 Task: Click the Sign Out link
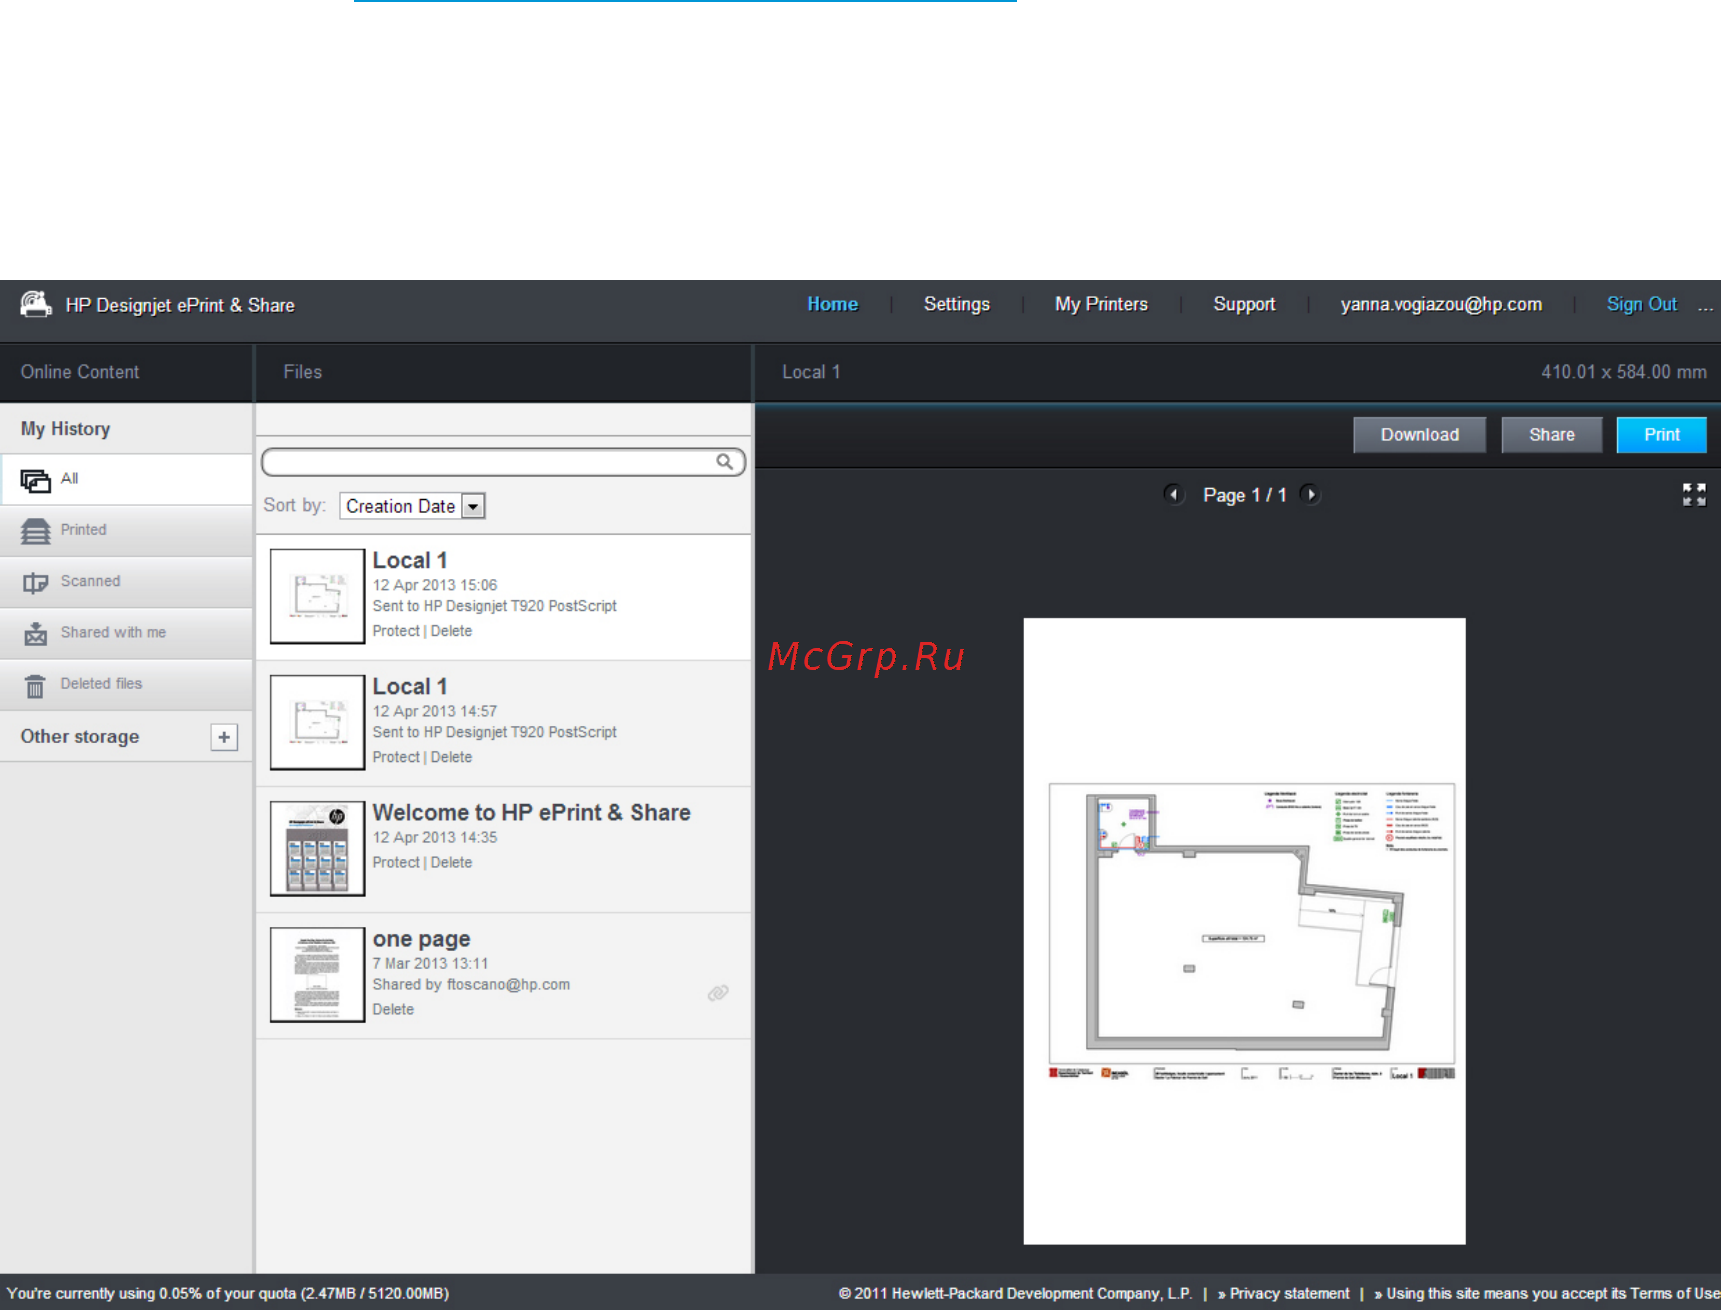point(1641,304)
